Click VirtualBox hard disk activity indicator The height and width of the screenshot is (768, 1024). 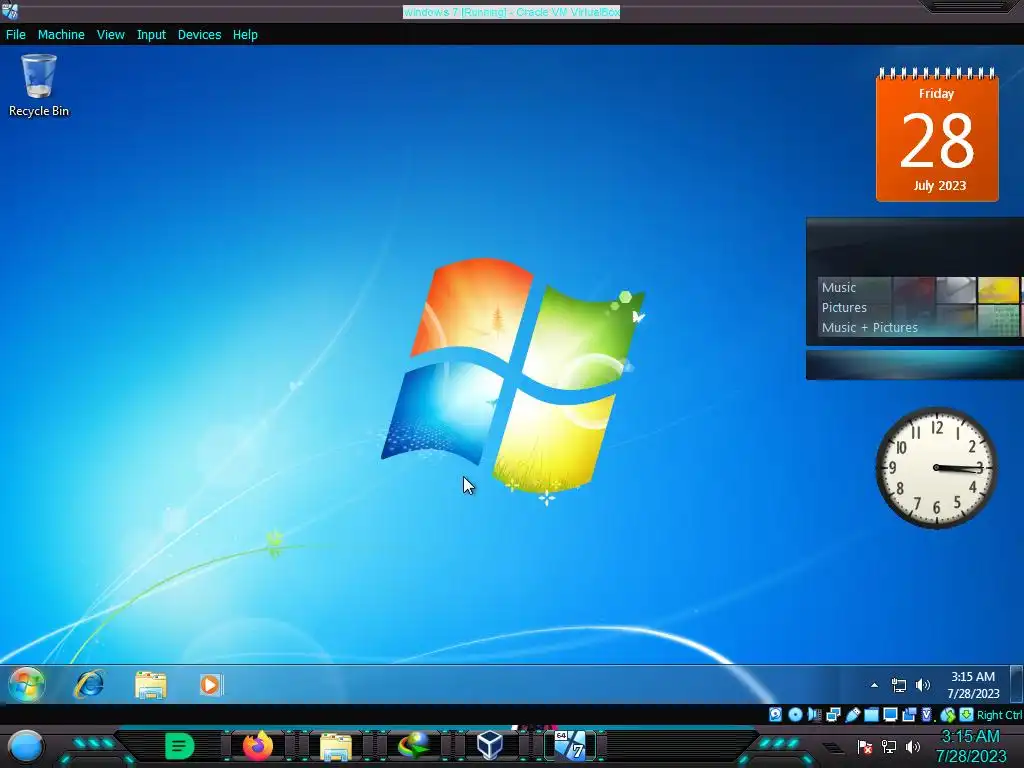point(775,714)
